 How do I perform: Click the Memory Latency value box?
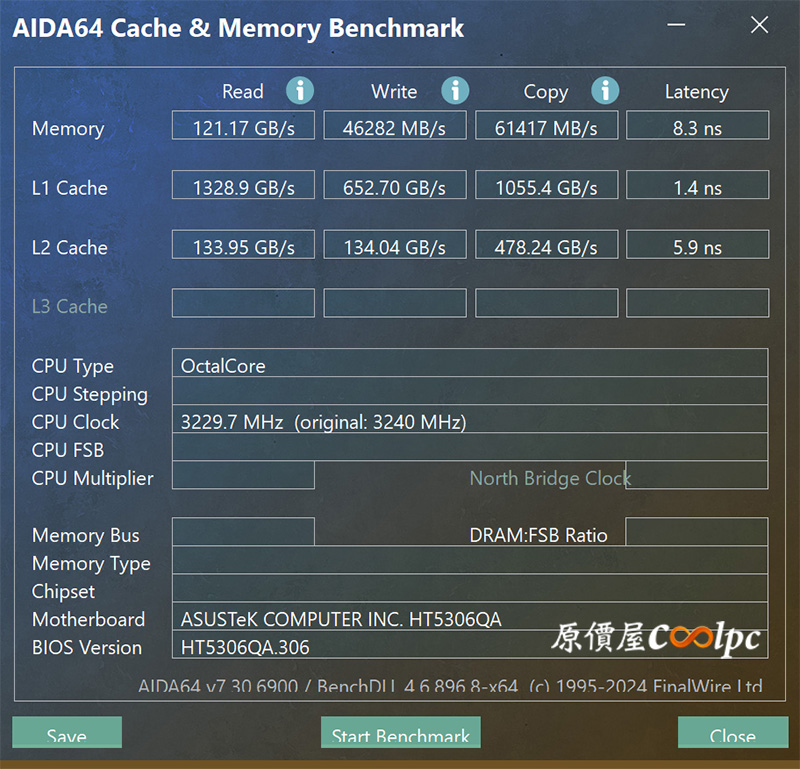coord(697,125)
